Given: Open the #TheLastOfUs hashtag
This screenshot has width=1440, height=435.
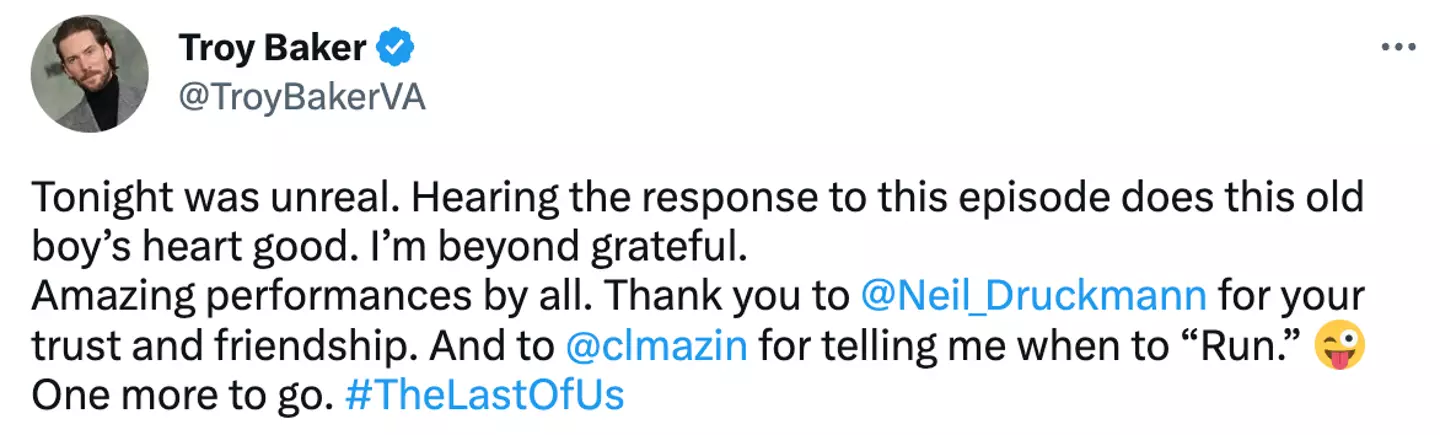Looking at the screenshot, I should [484, 396].
